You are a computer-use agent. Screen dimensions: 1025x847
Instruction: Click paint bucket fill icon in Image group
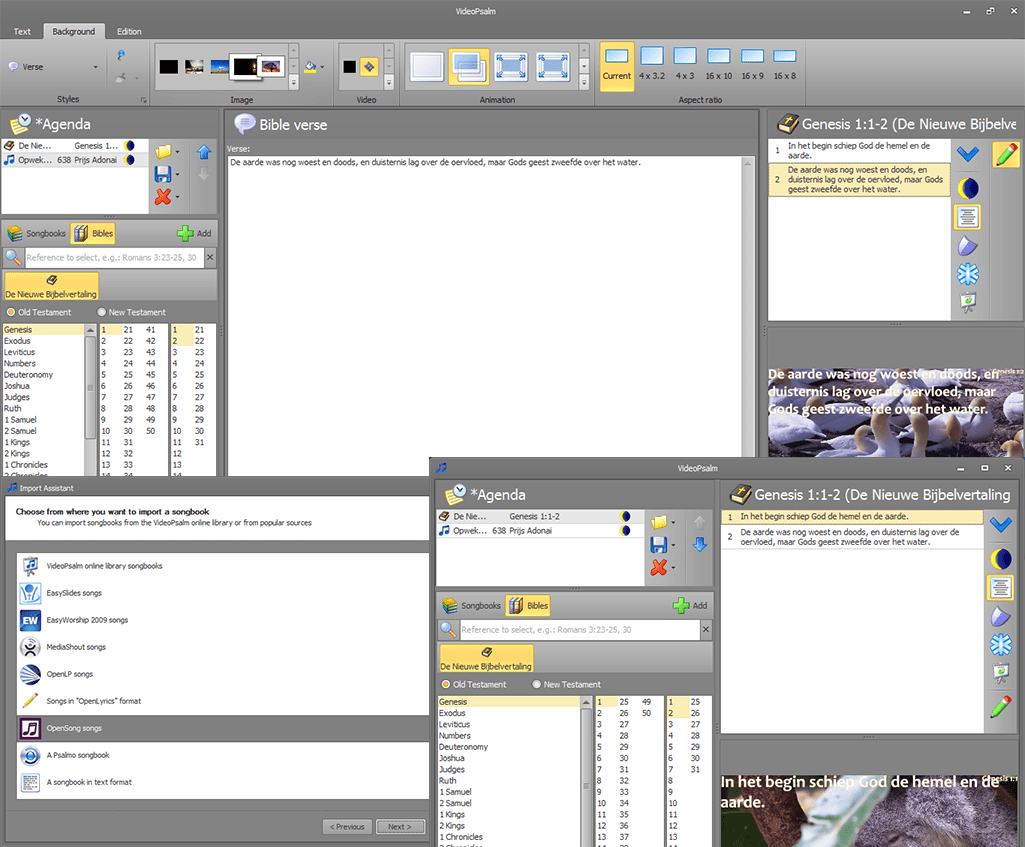click(311, 66)
